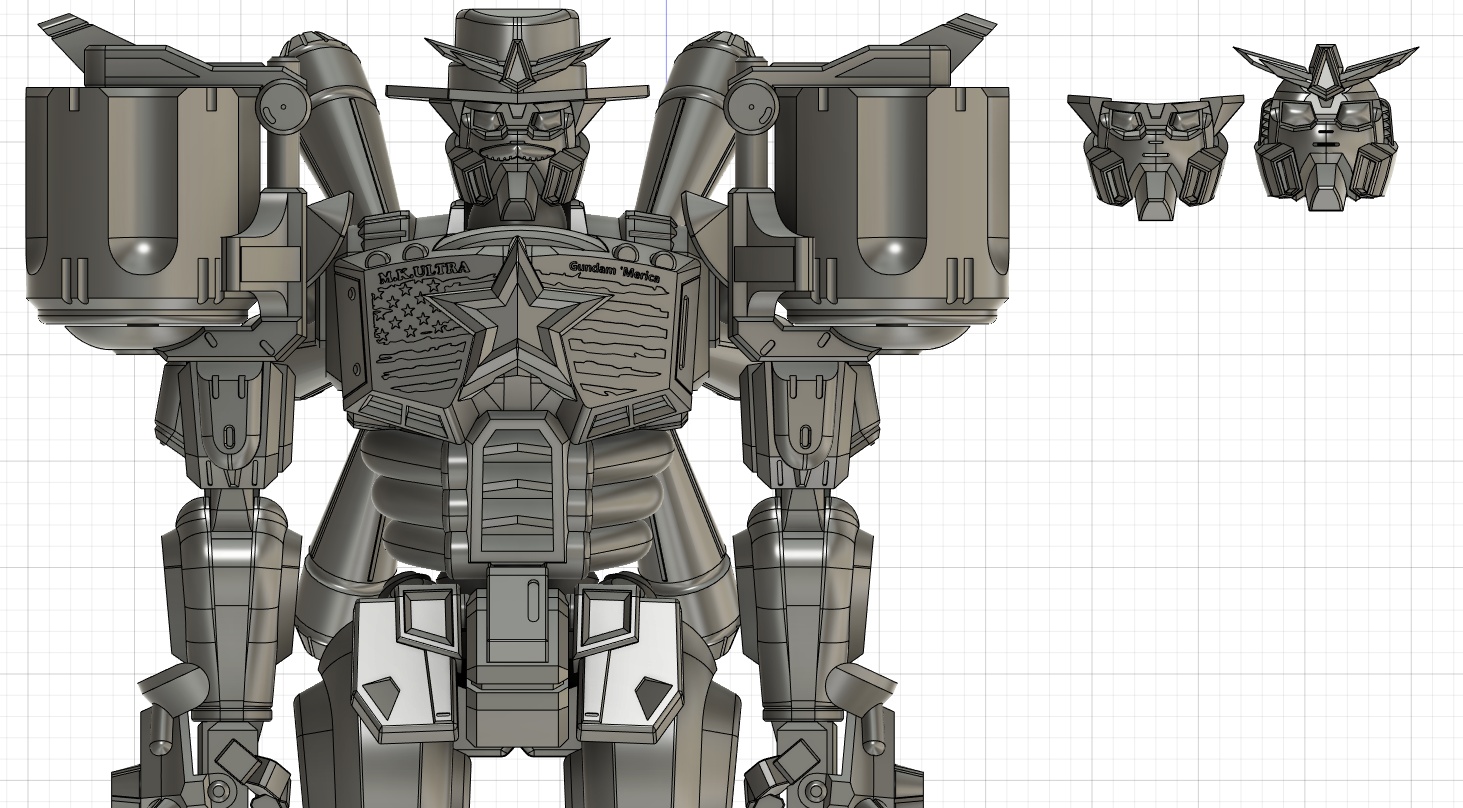This screenshot has width=1463, height=808.
Task: Select the standalone head model without V-fin crest
Action: click(1155, 155)
